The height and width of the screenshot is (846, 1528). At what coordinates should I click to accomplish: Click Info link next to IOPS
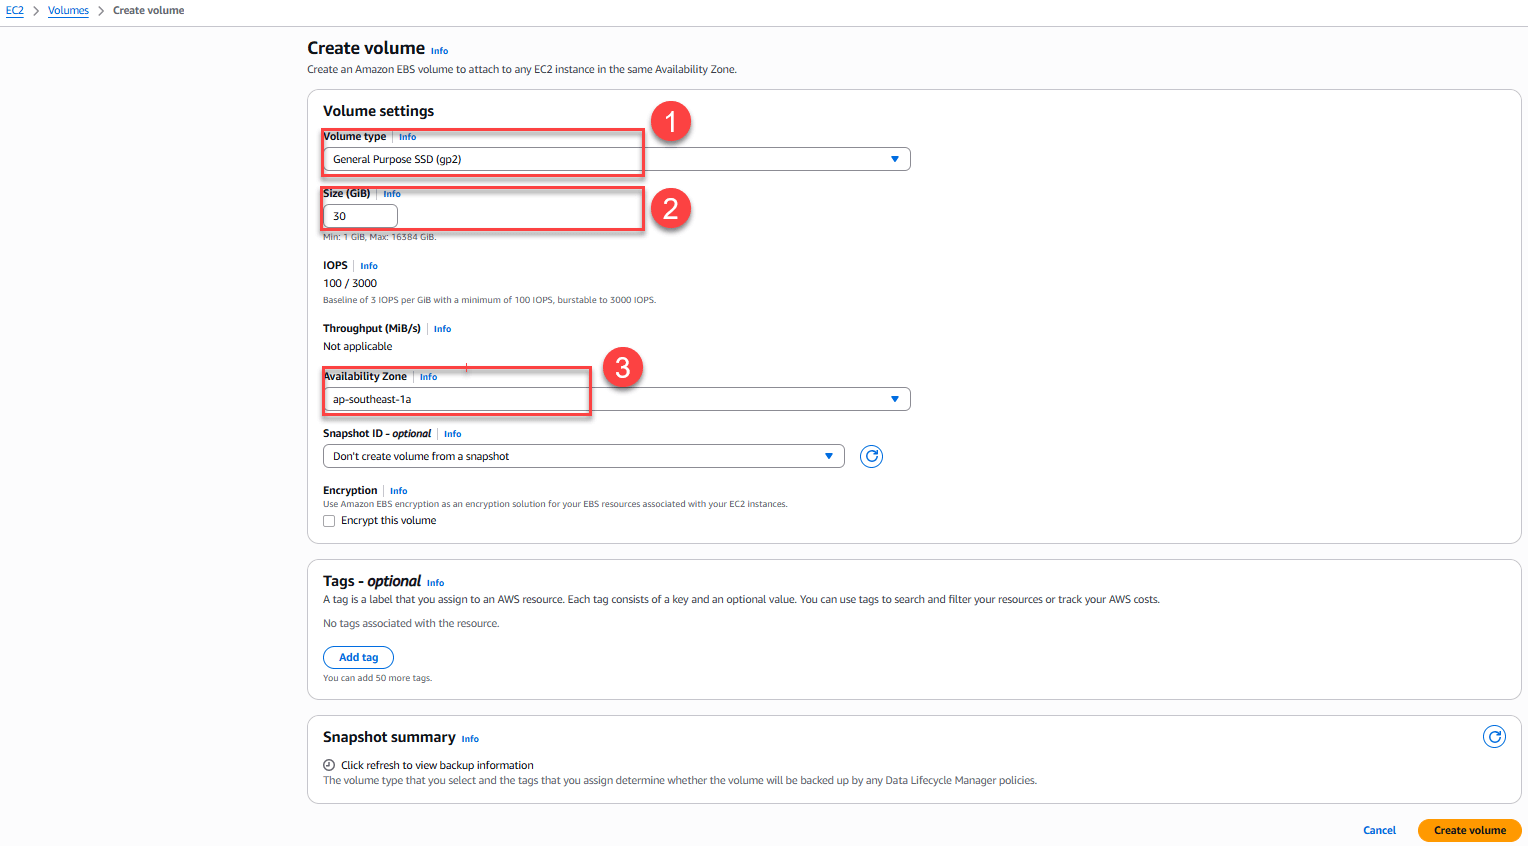tap(369, 266)
